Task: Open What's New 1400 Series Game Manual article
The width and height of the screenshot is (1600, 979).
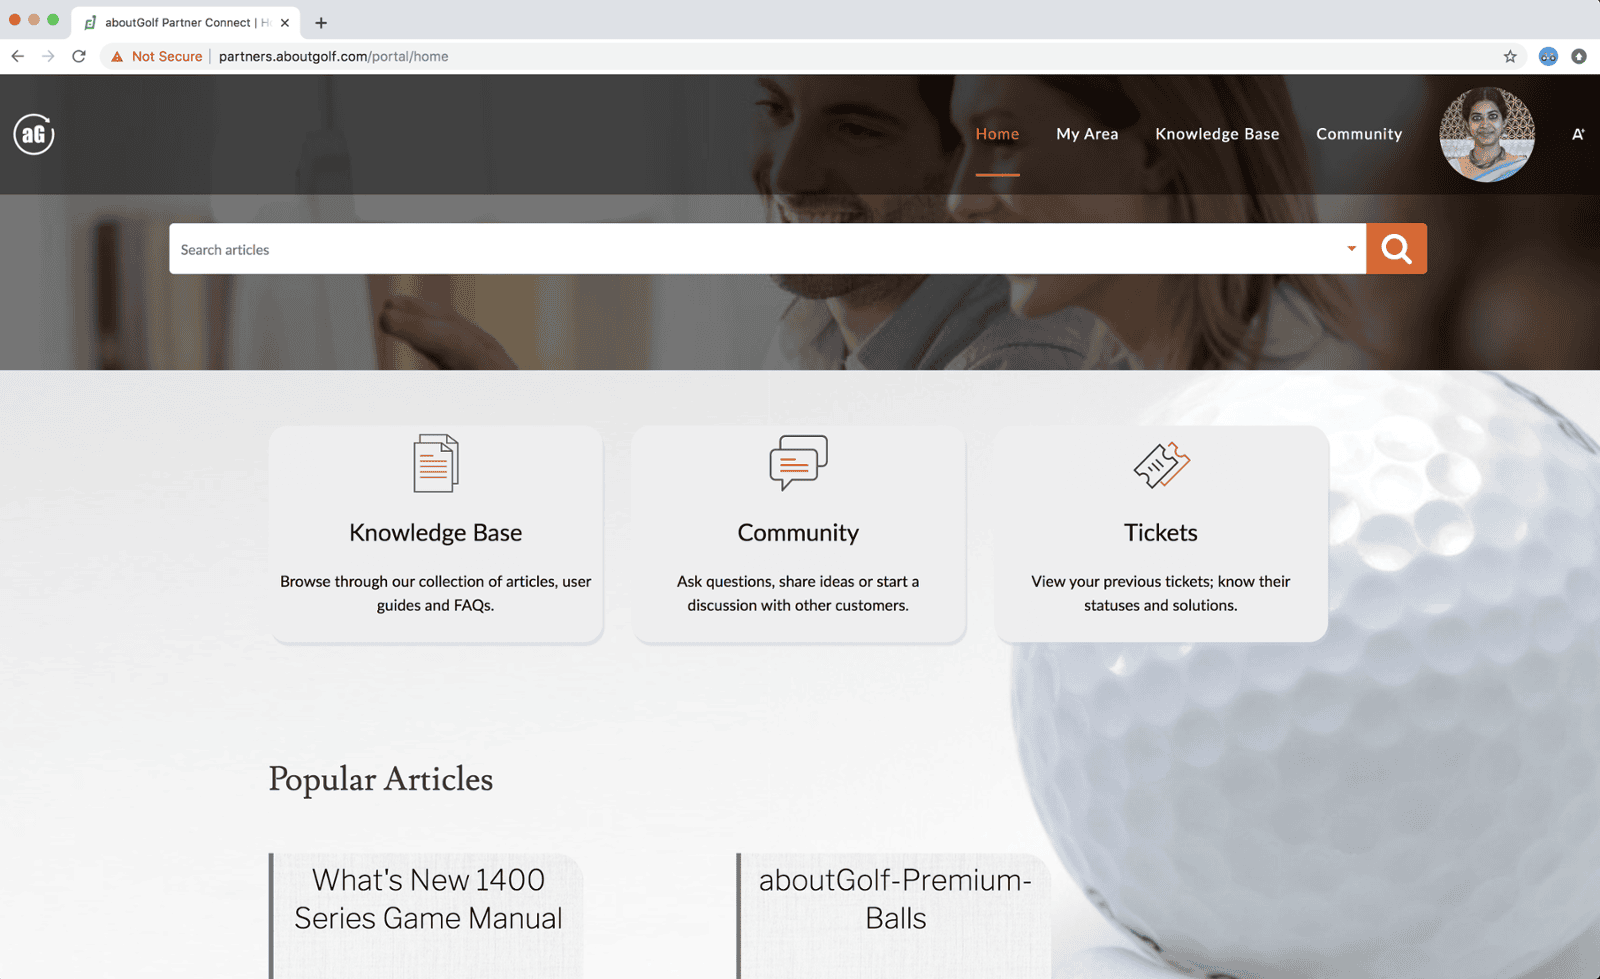Action: click(x=428, y=898)
